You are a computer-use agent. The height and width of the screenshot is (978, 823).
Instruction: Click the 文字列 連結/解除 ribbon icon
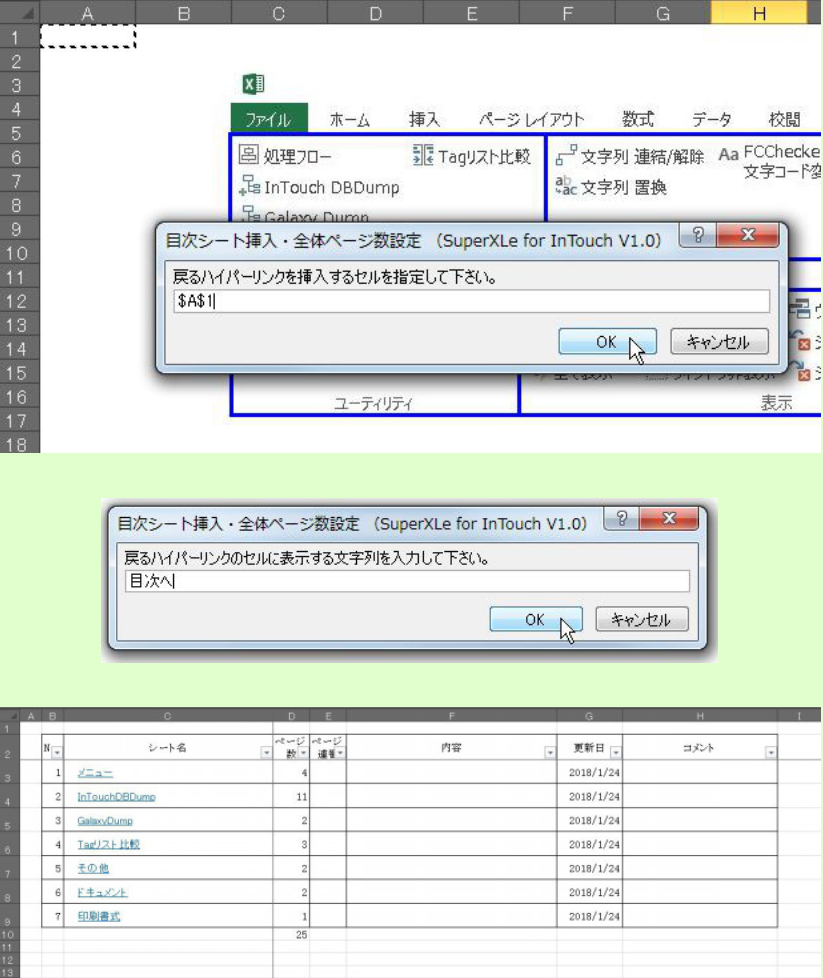(566, 155)
